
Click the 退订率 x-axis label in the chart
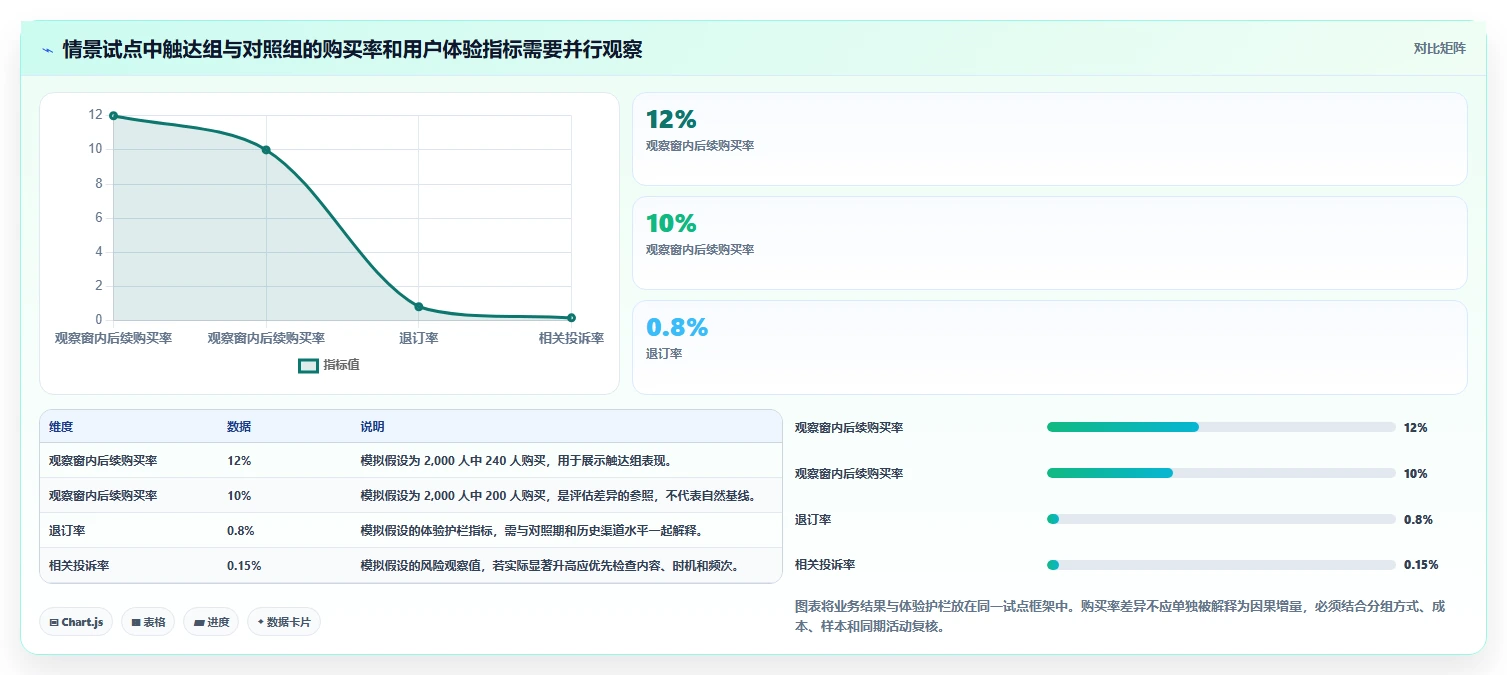pyautogui.click(x=419, y=338)
